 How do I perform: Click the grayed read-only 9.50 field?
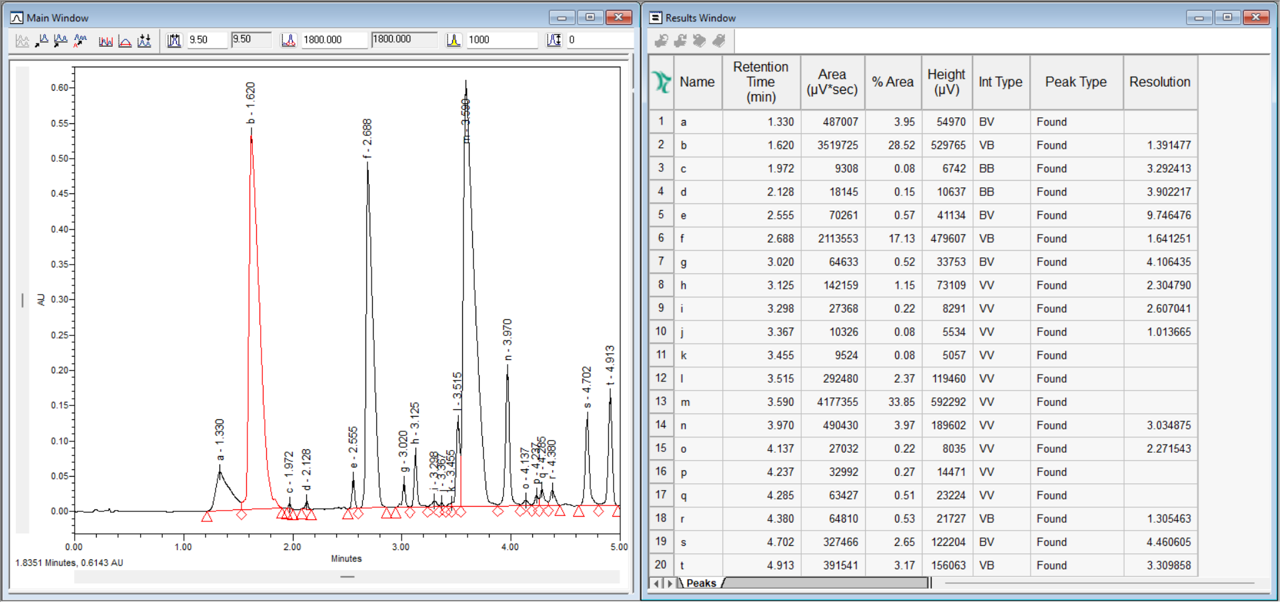click(251, 40)
